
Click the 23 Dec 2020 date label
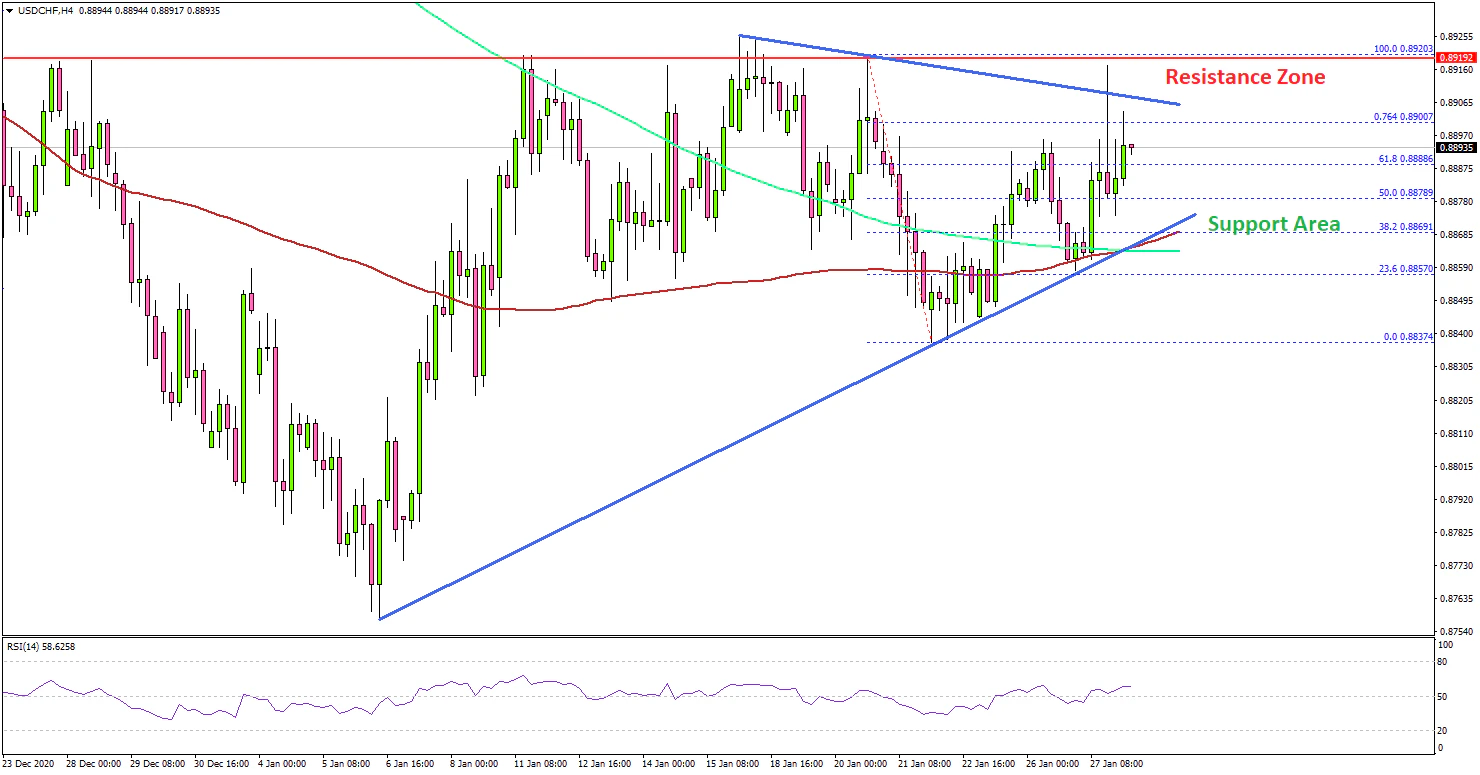[x=31, y=763]
